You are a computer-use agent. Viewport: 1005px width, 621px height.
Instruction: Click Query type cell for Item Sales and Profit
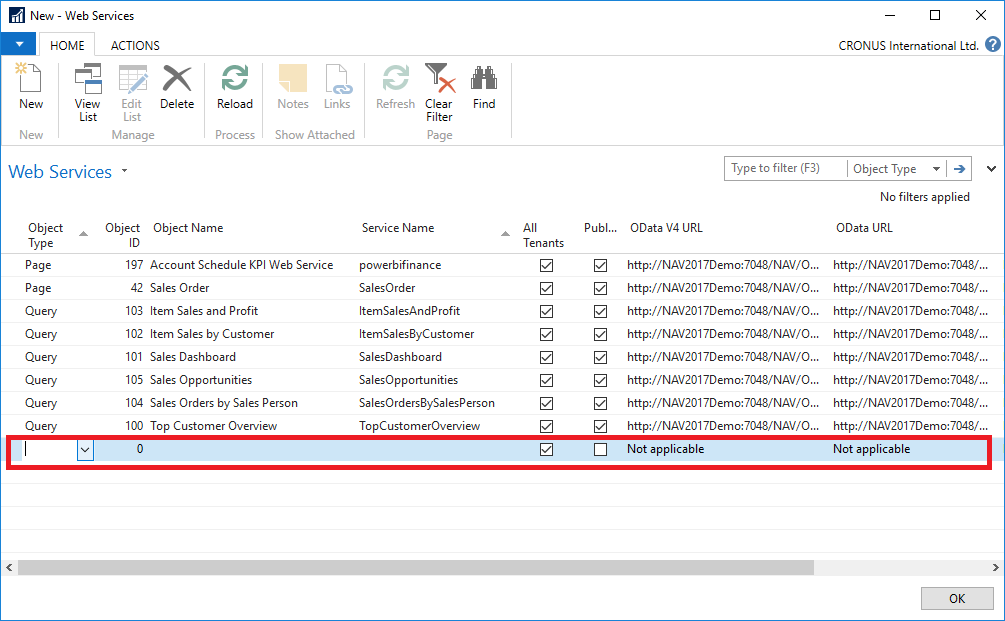point(41,311)
